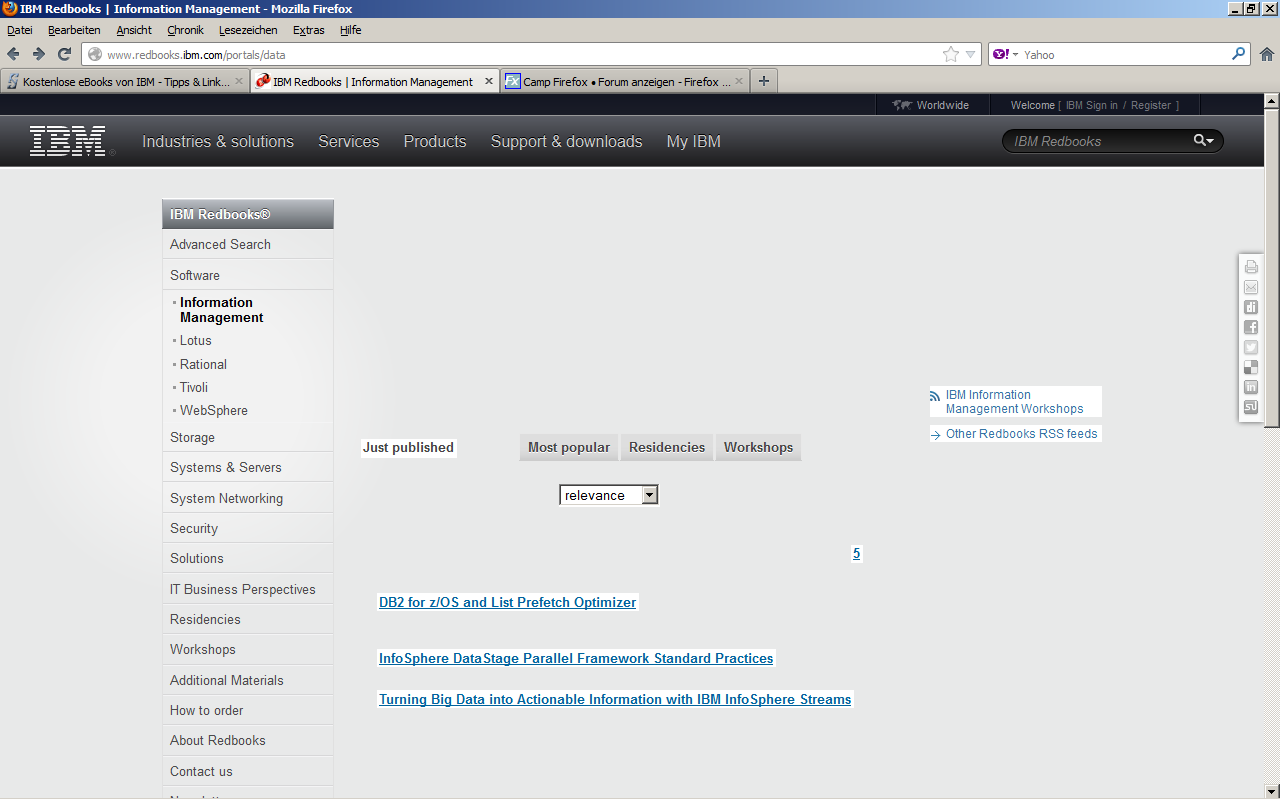Click the Register link
This screenshot has width=1280, height=800.
click(x=1151, y=105)
